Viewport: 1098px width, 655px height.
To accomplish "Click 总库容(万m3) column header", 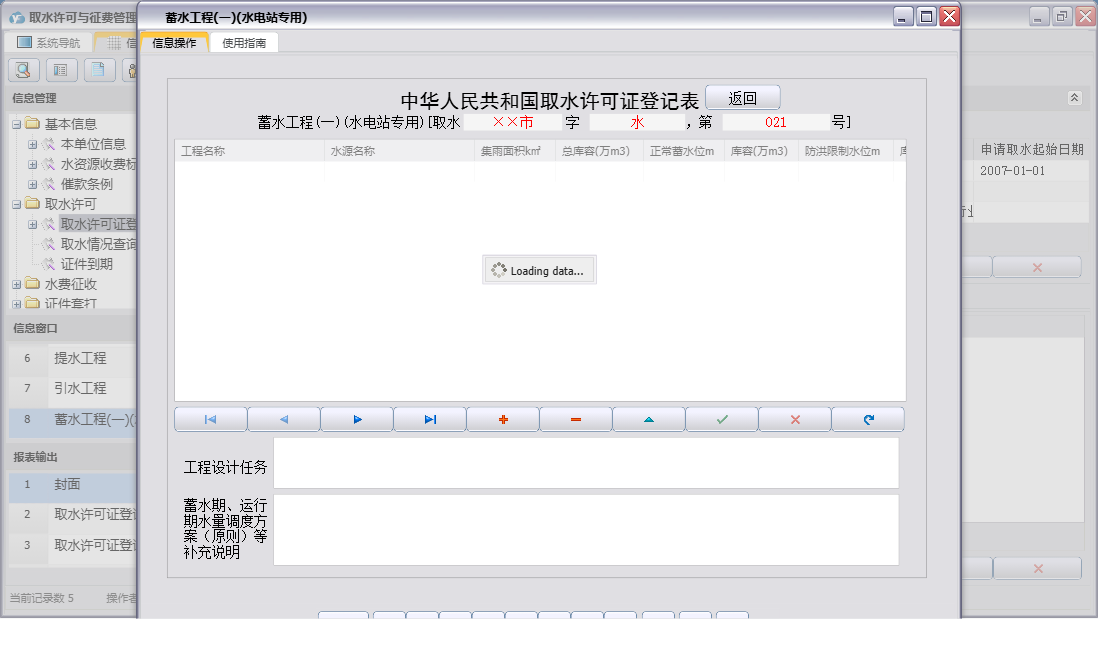I will coord(599,151).
